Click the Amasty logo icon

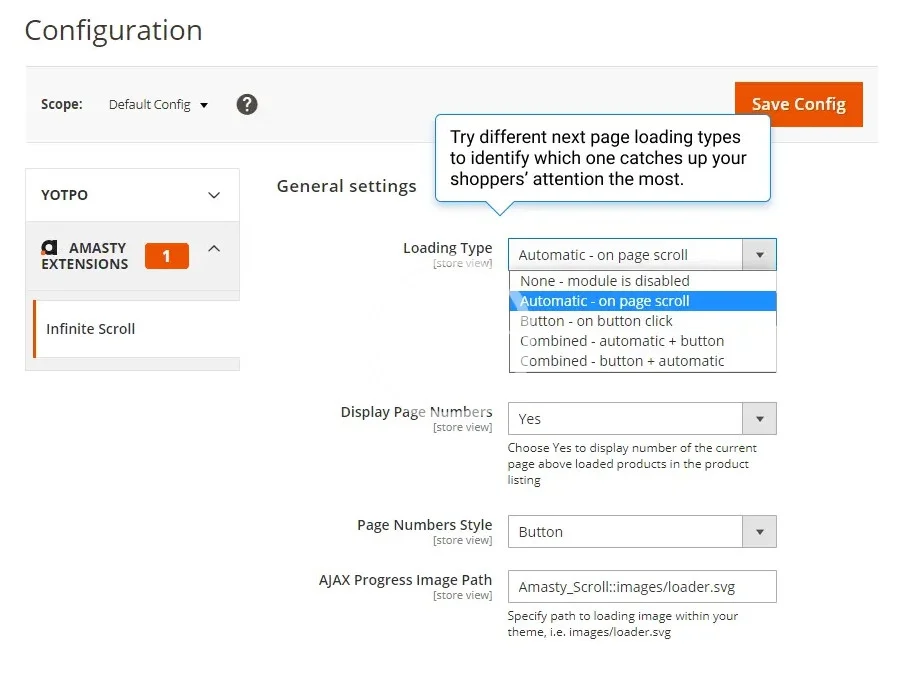pyautogui.click(x=49, y=247)
